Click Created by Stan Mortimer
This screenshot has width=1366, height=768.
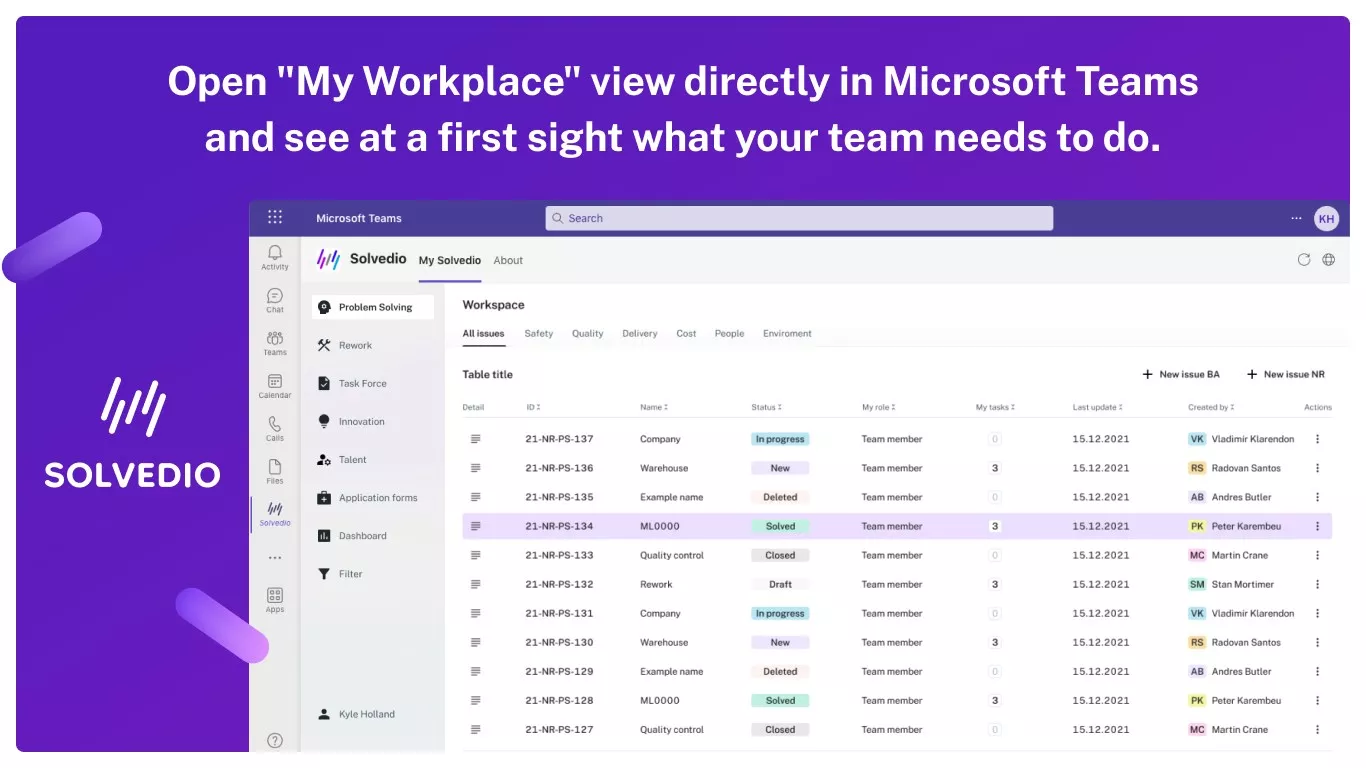pos(1231,584)
